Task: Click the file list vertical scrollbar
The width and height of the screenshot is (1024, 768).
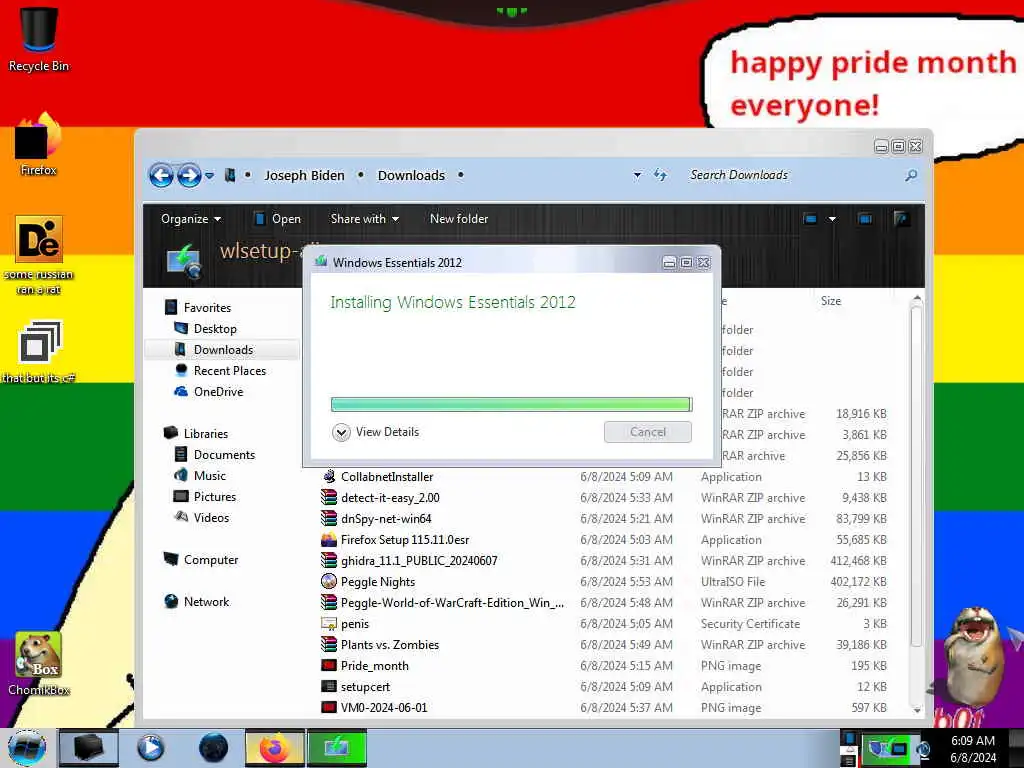Action: (916, 477)
